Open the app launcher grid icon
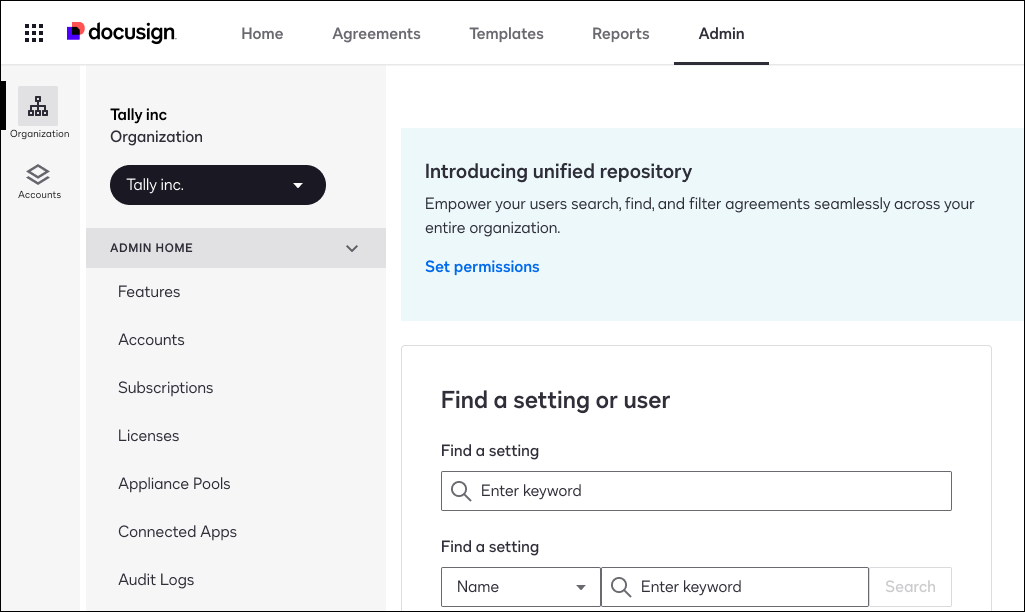The image size is (1025, 612). 34,33
